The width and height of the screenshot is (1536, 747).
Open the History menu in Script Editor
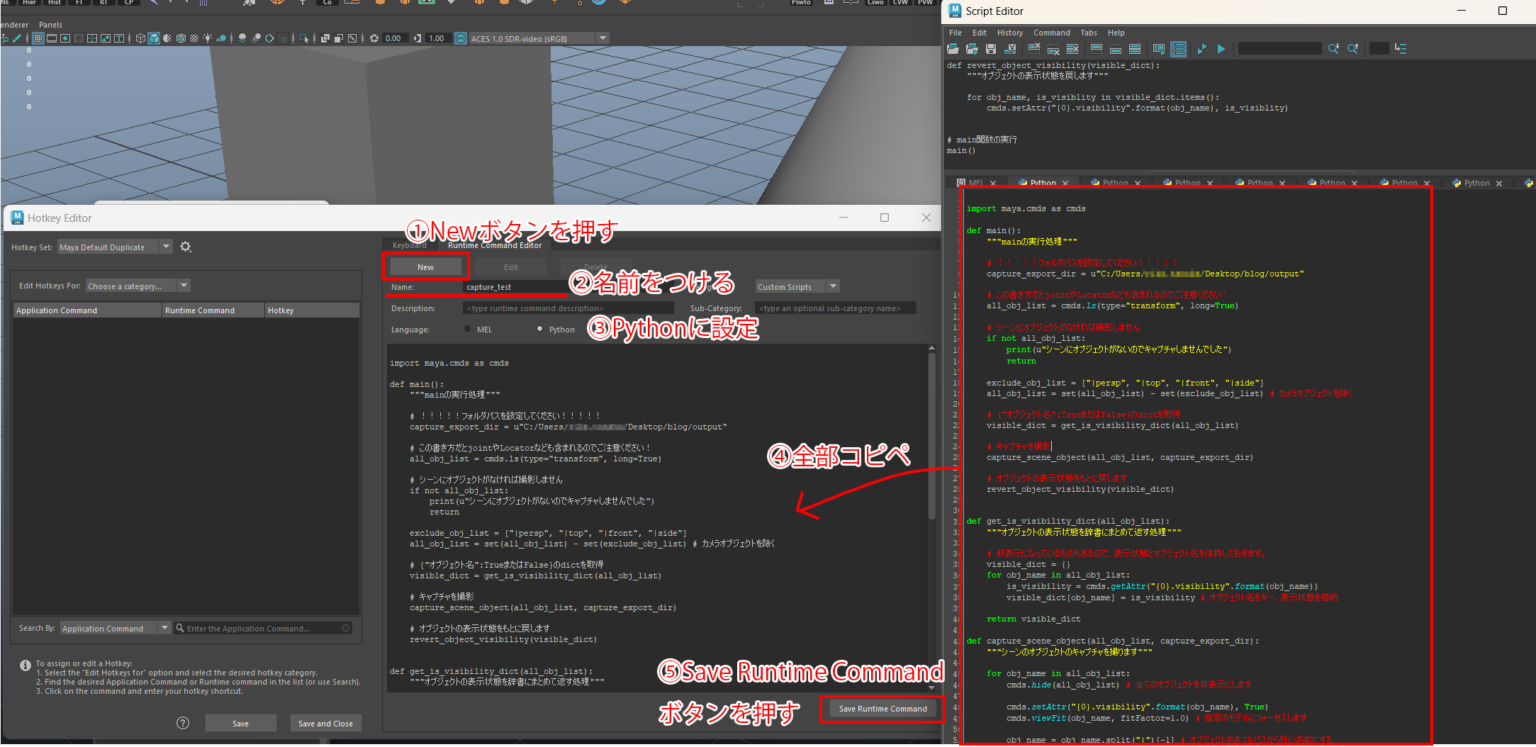tap(1009, 31)
